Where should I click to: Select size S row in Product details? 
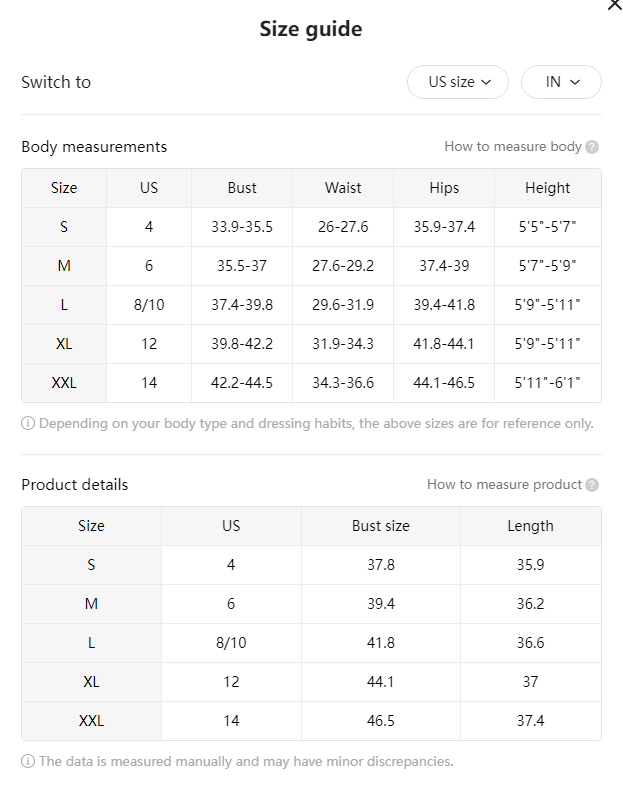[311, 564]
